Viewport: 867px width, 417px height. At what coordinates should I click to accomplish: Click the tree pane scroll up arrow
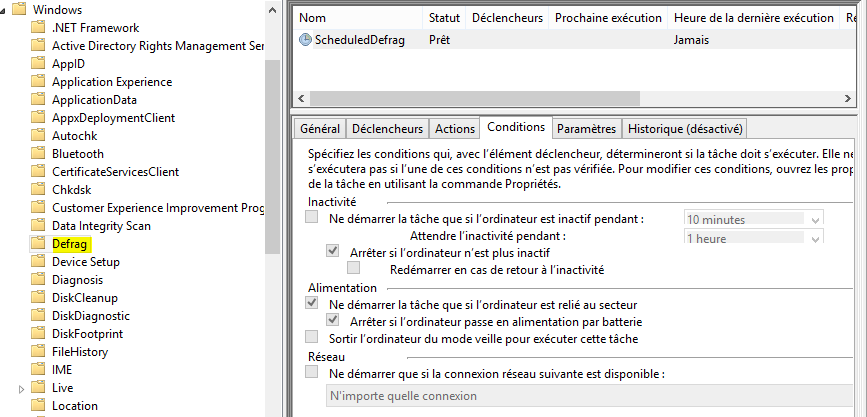pyautogui.click(x=272, y=10)
